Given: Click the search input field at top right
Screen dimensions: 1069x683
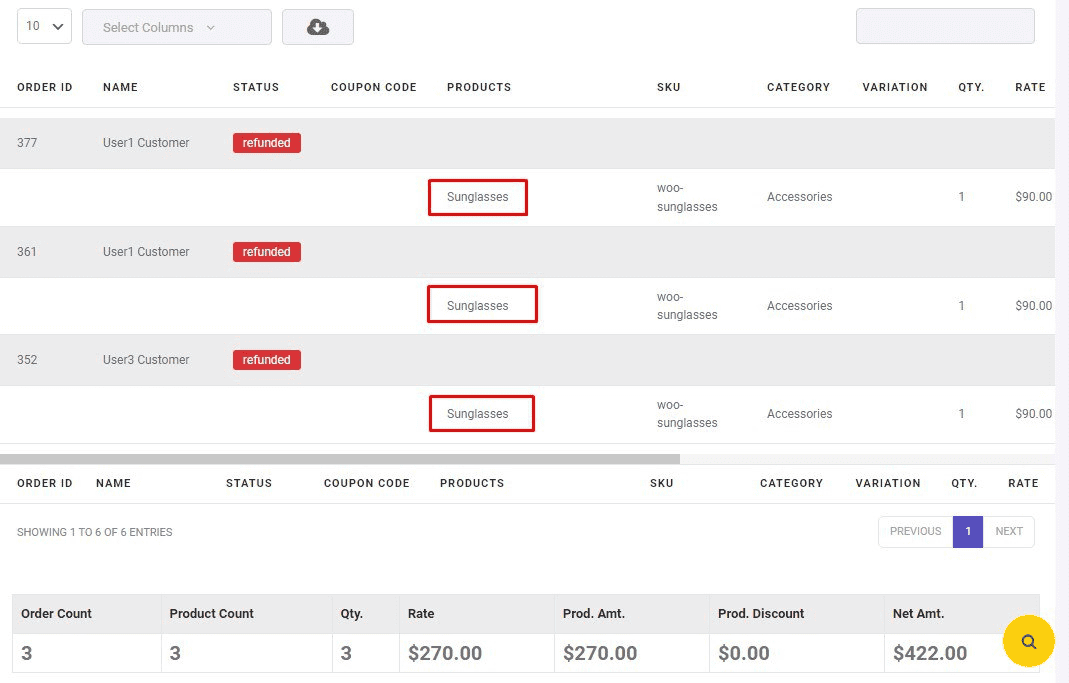Looking at the screenshot, I should tap(944, 26).
